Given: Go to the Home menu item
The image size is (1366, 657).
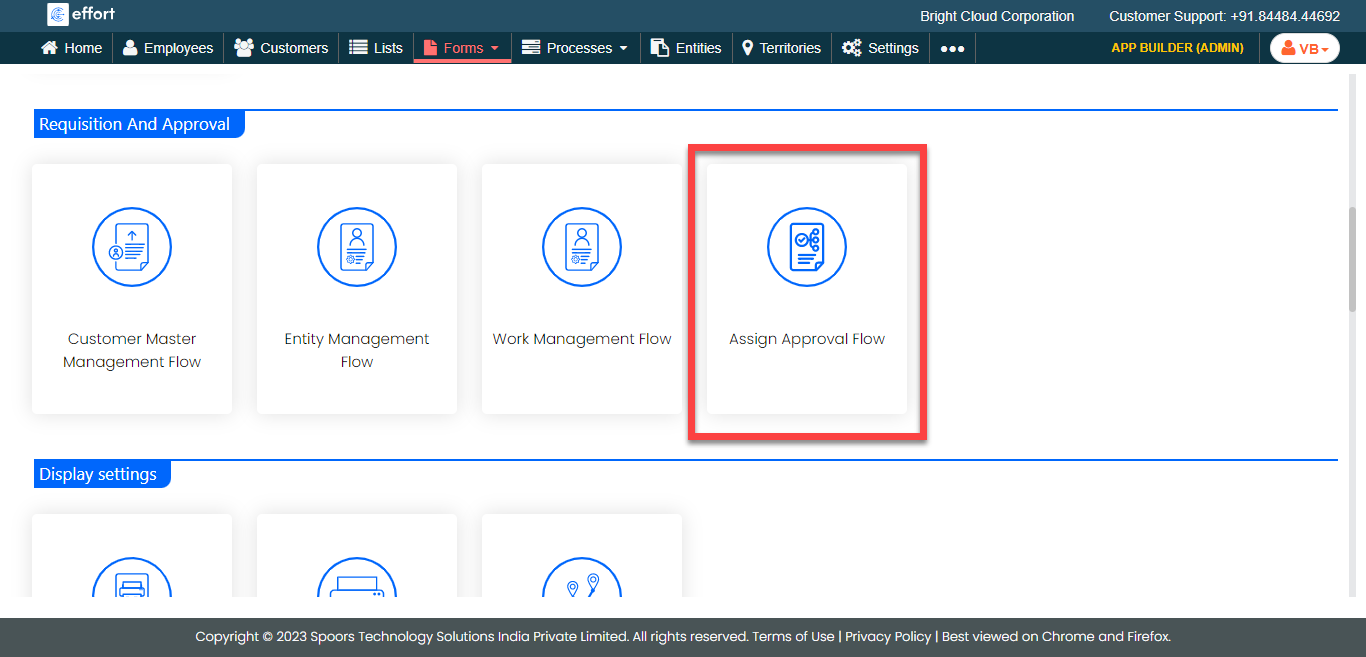Looking at the screenshot, I should coord(72,48).
